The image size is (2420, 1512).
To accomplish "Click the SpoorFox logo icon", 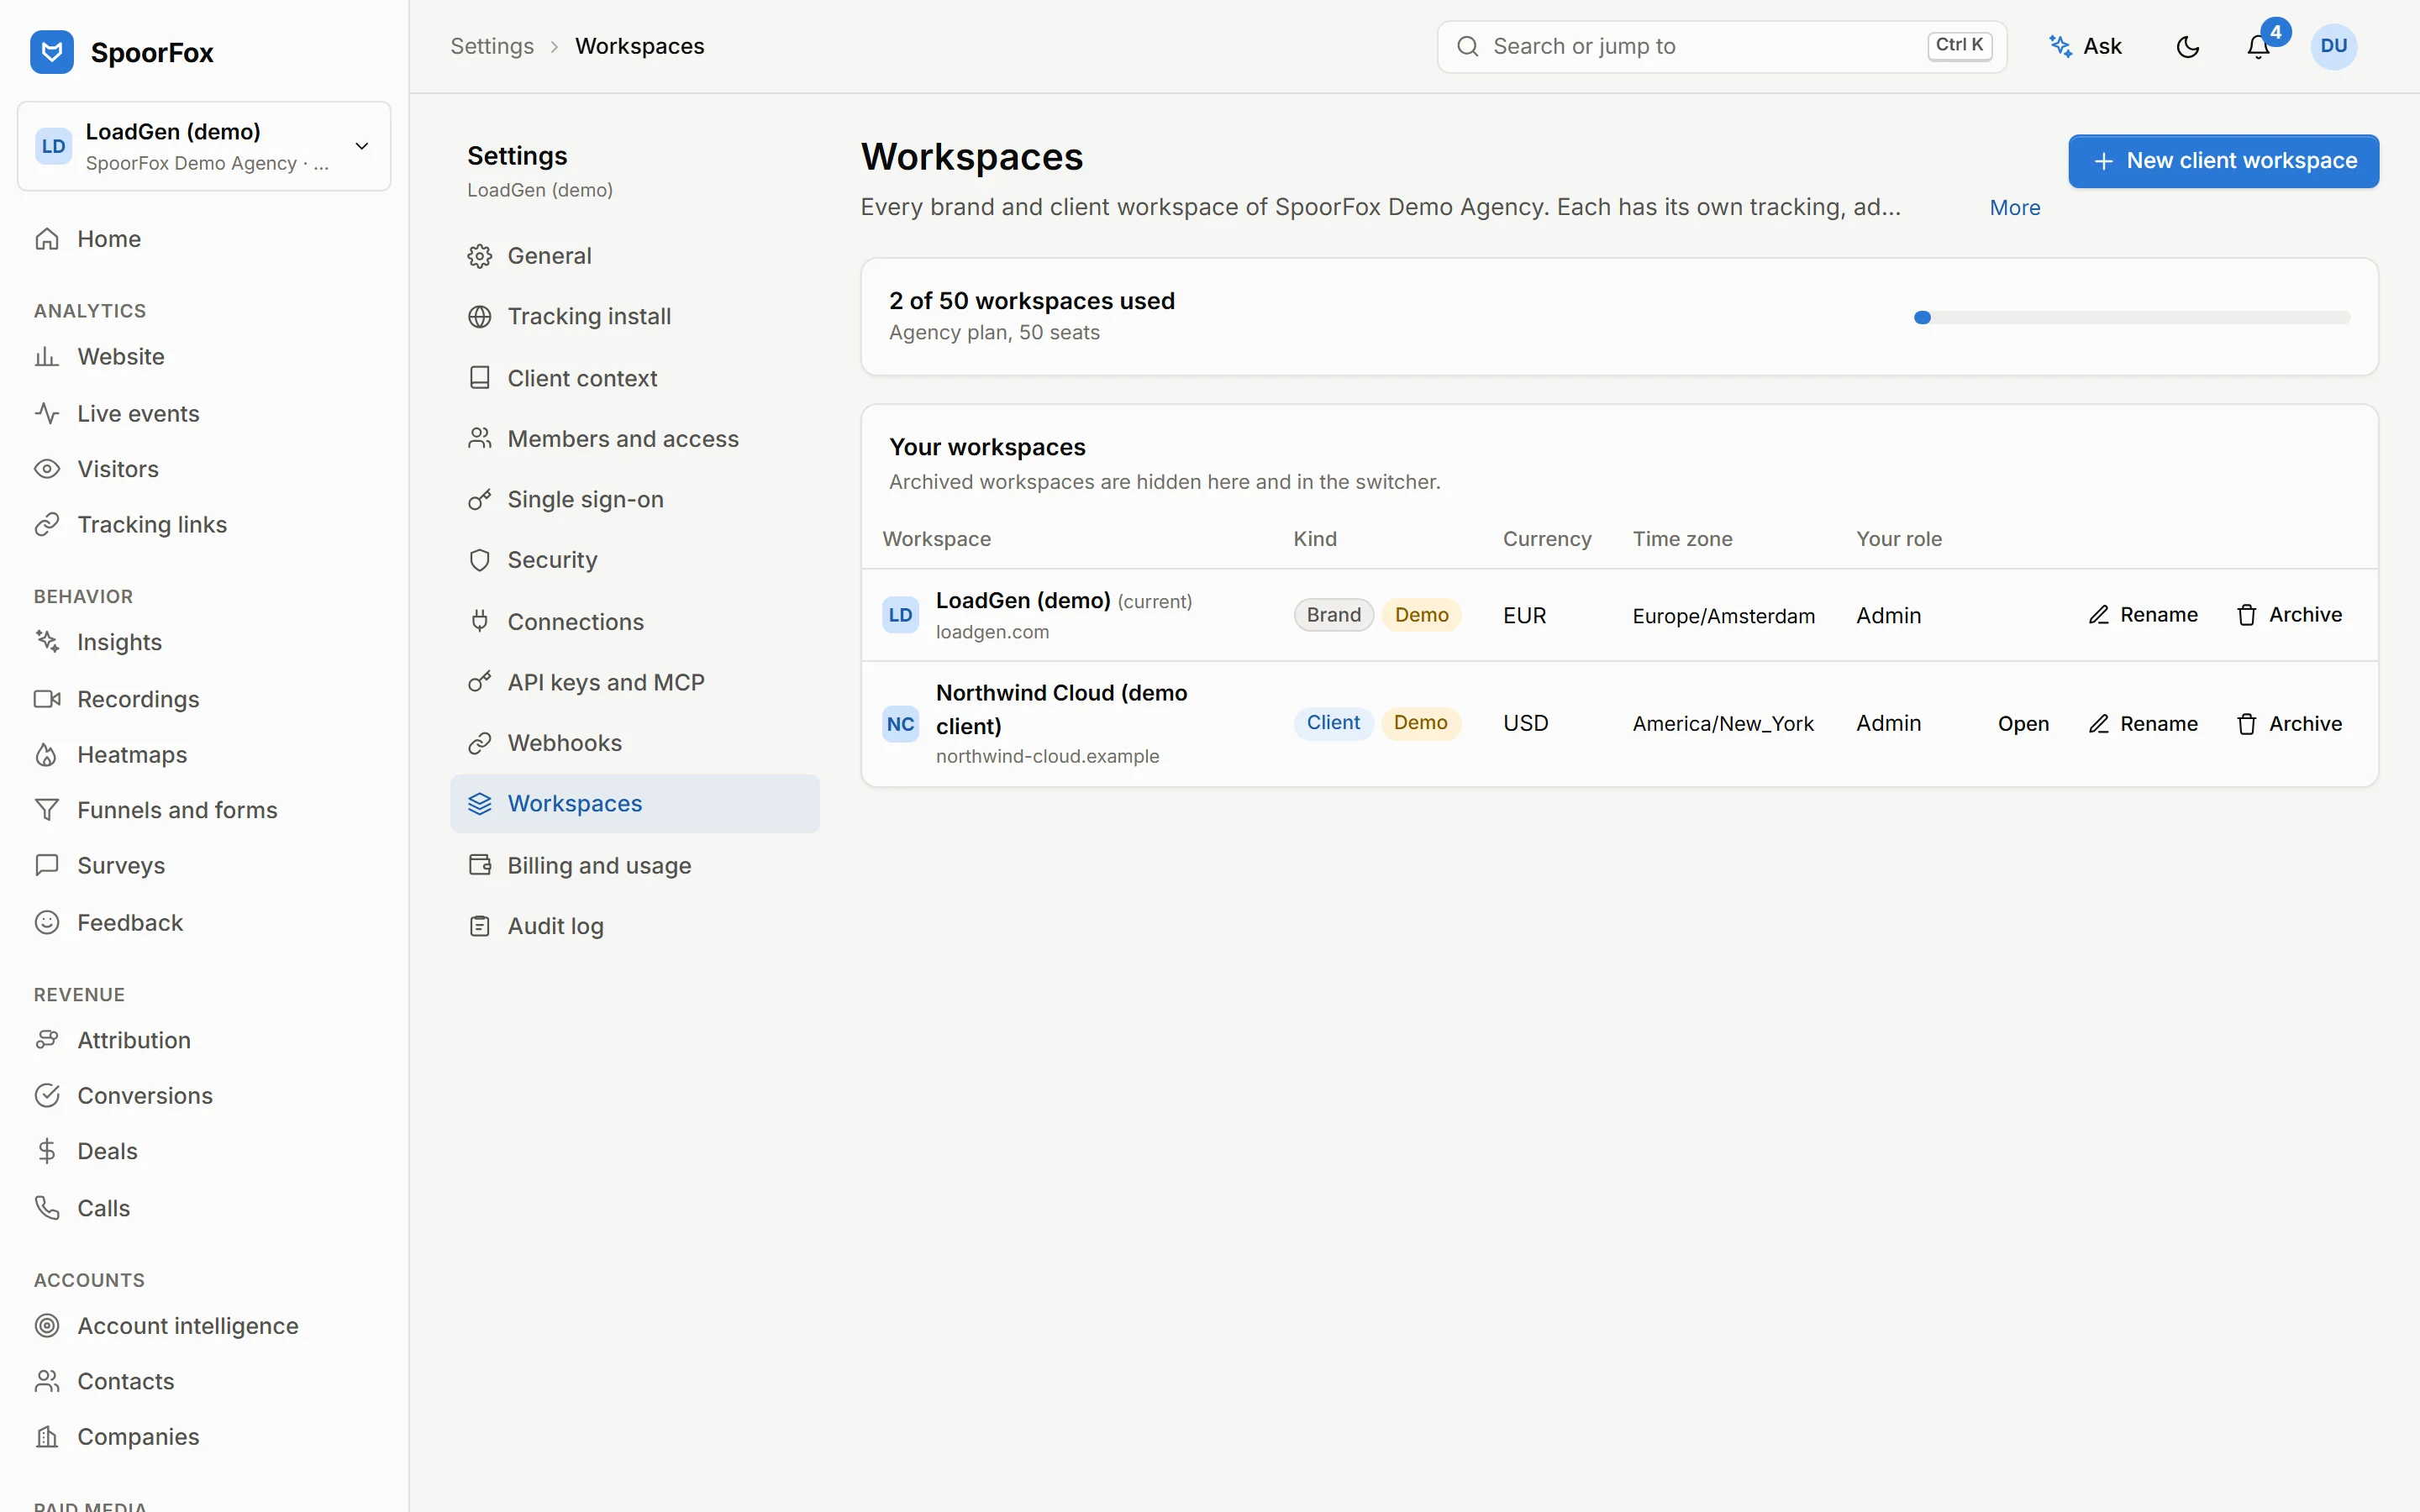I will (52, 52).
